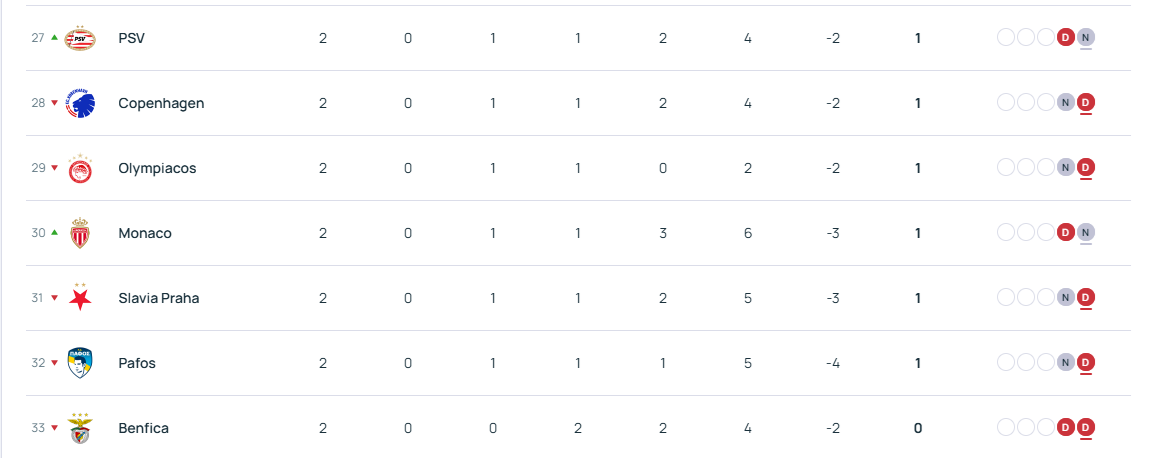The image size is (1149, 458).
Task: Open the Copenhagen team link
Action: pos(161,103)
